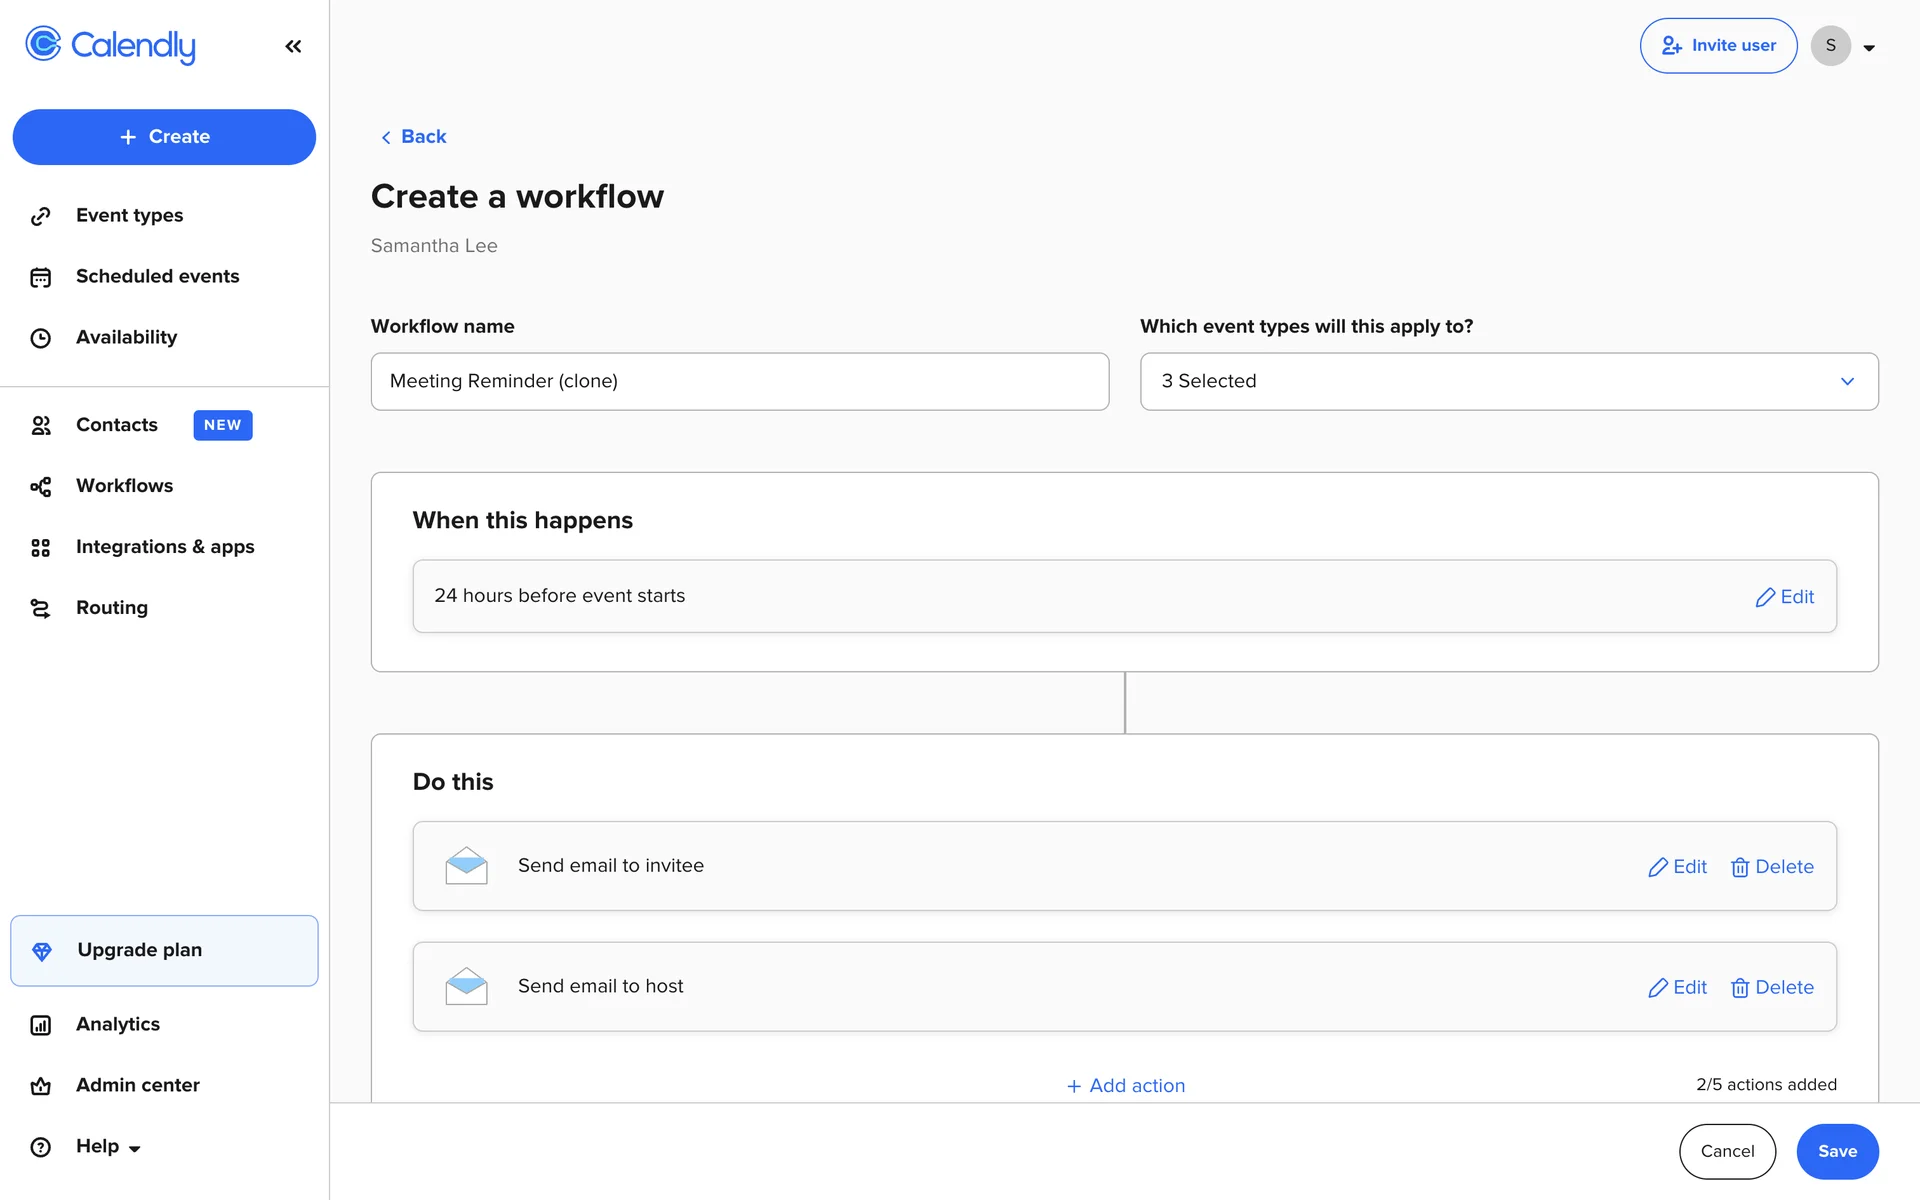The height and width of the screenshot is (1200, 1920).
Task: Expand the Help menu
Action: pos(108,1147)
